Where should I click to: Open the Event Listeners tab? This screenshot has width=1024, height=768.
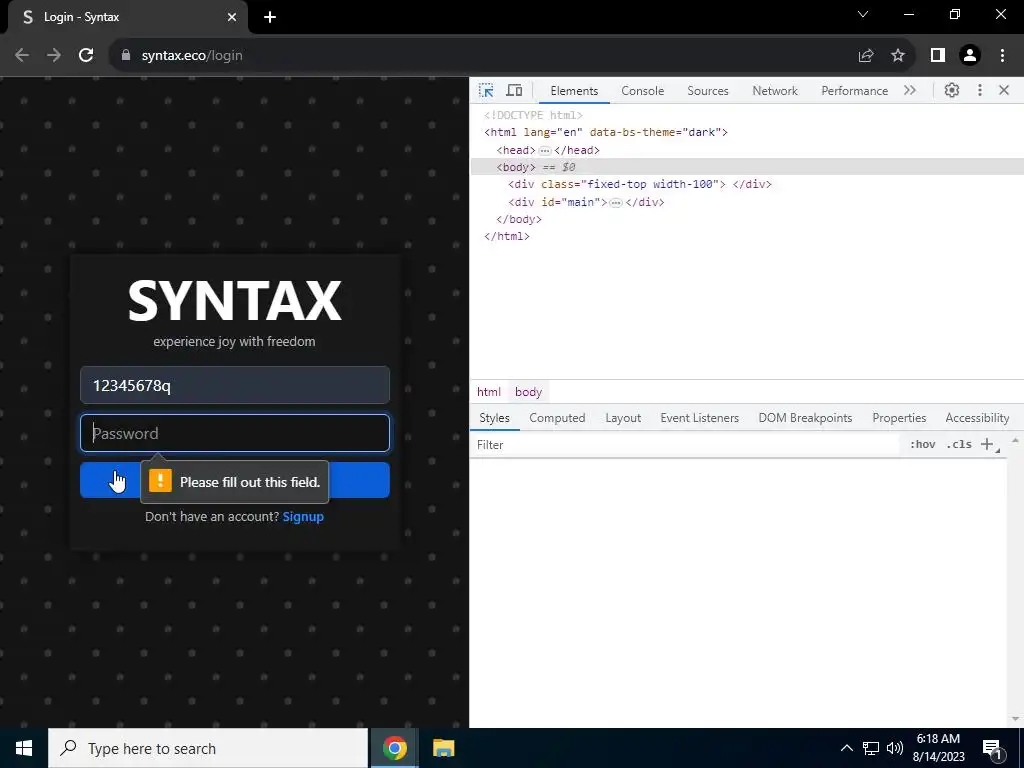click(699, 418)
